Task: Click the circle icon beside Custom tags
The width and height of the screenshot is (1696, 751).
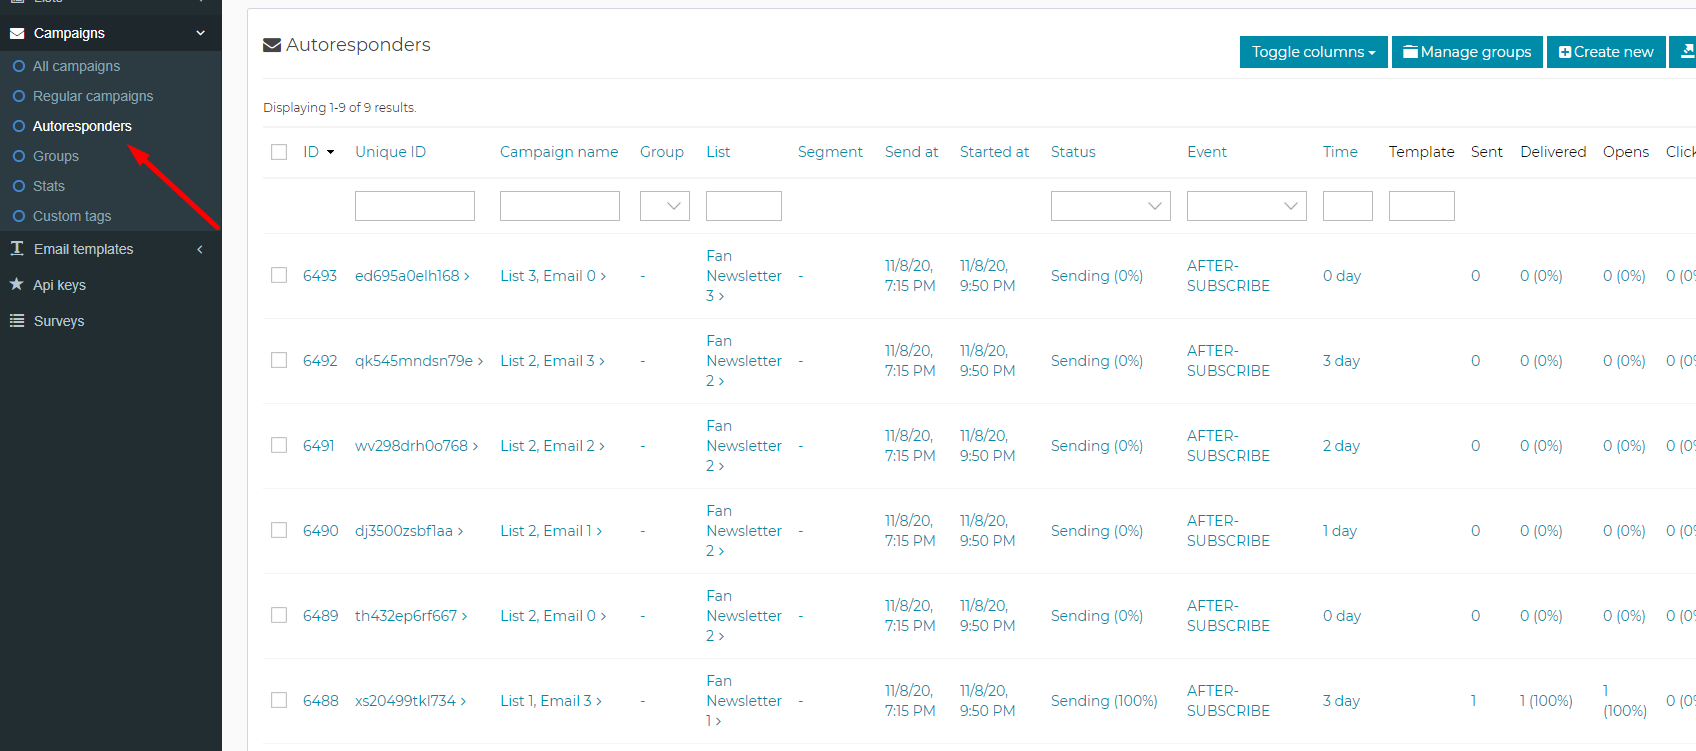Action: pos(19,216)
